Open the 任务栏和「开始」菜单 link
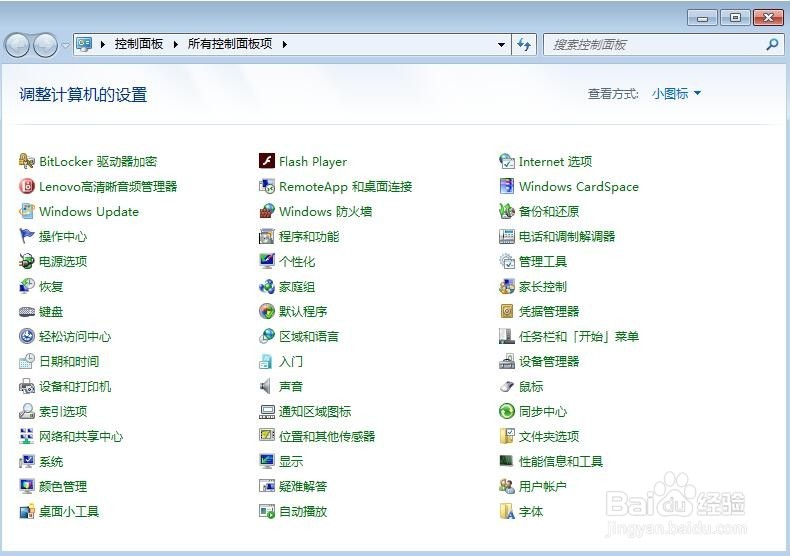 tap(579, 336)
